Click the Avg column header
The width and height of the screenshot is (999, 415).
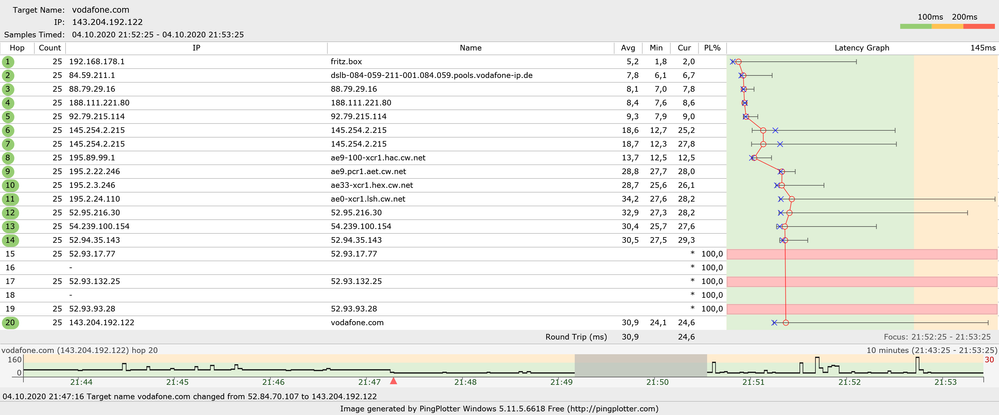[x=628, y=48]
